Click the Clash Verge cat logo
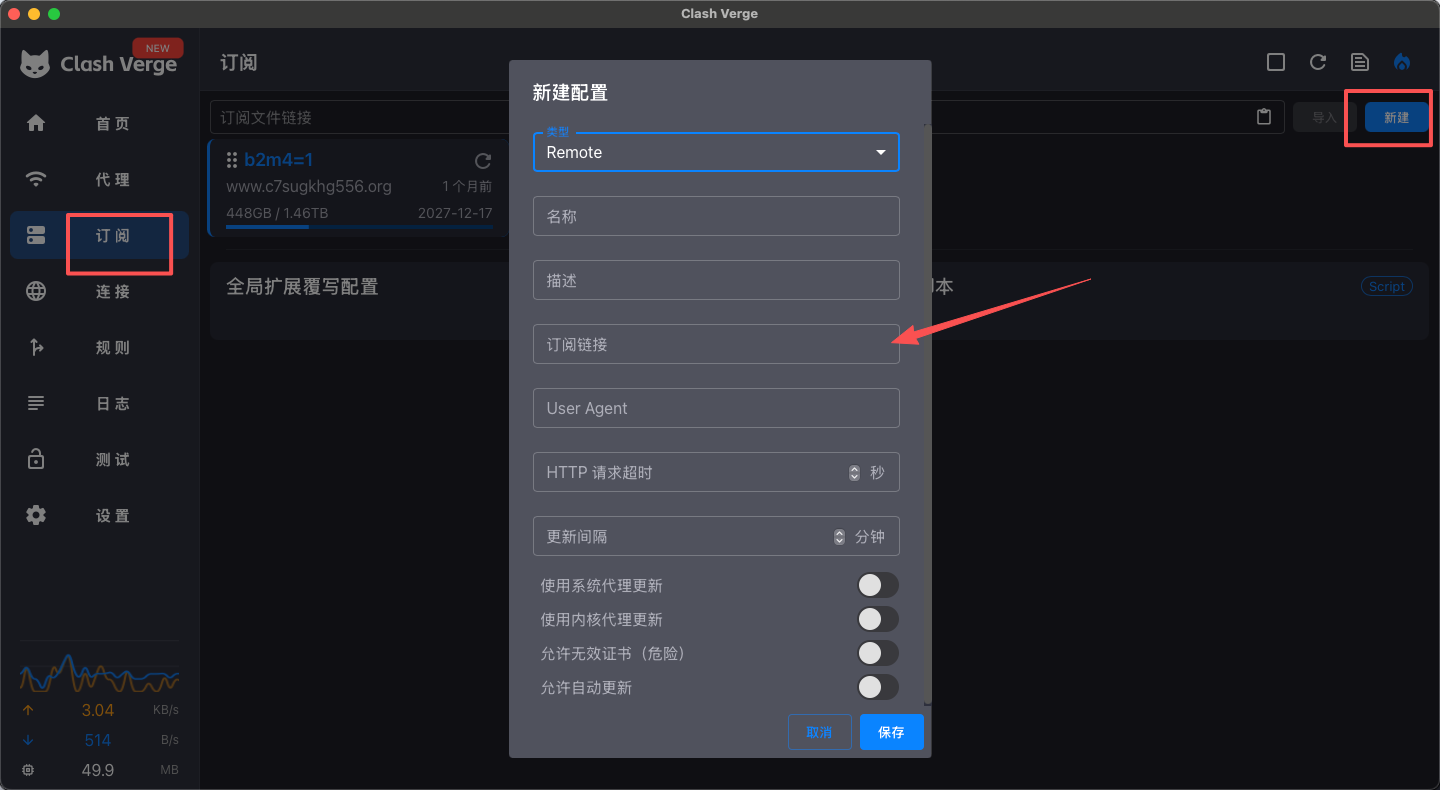 pos(35,64)
